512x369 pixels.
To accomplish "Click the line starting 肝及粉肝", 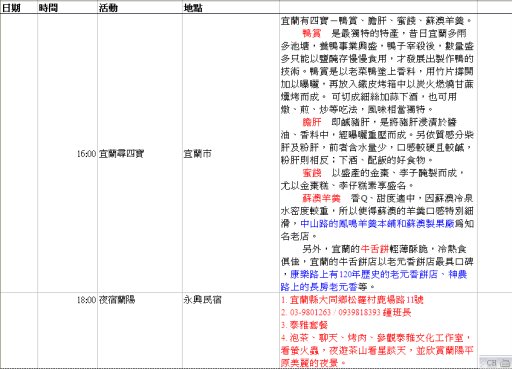I will pos(376,147).
